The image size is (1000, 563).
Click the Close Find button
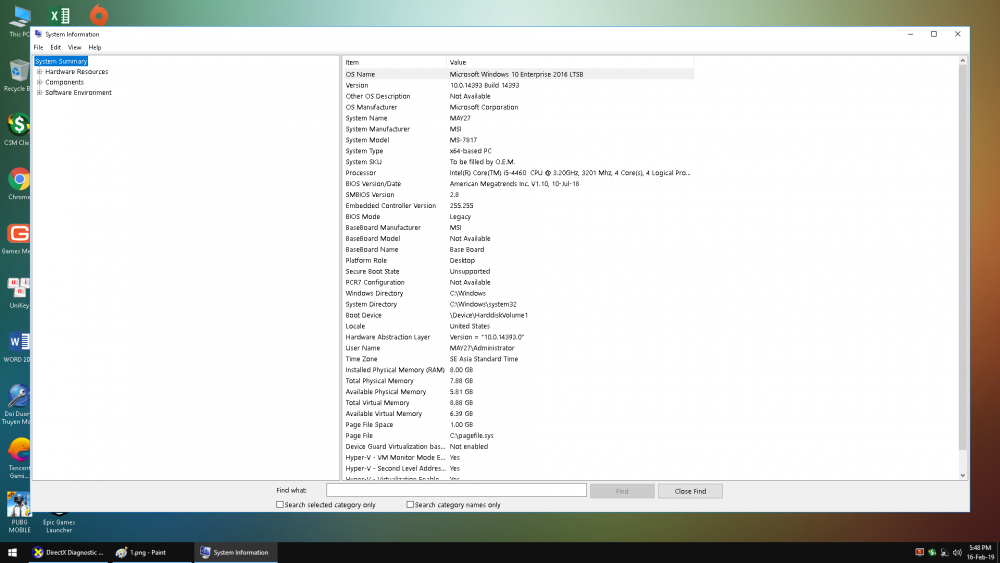(690, 491)
